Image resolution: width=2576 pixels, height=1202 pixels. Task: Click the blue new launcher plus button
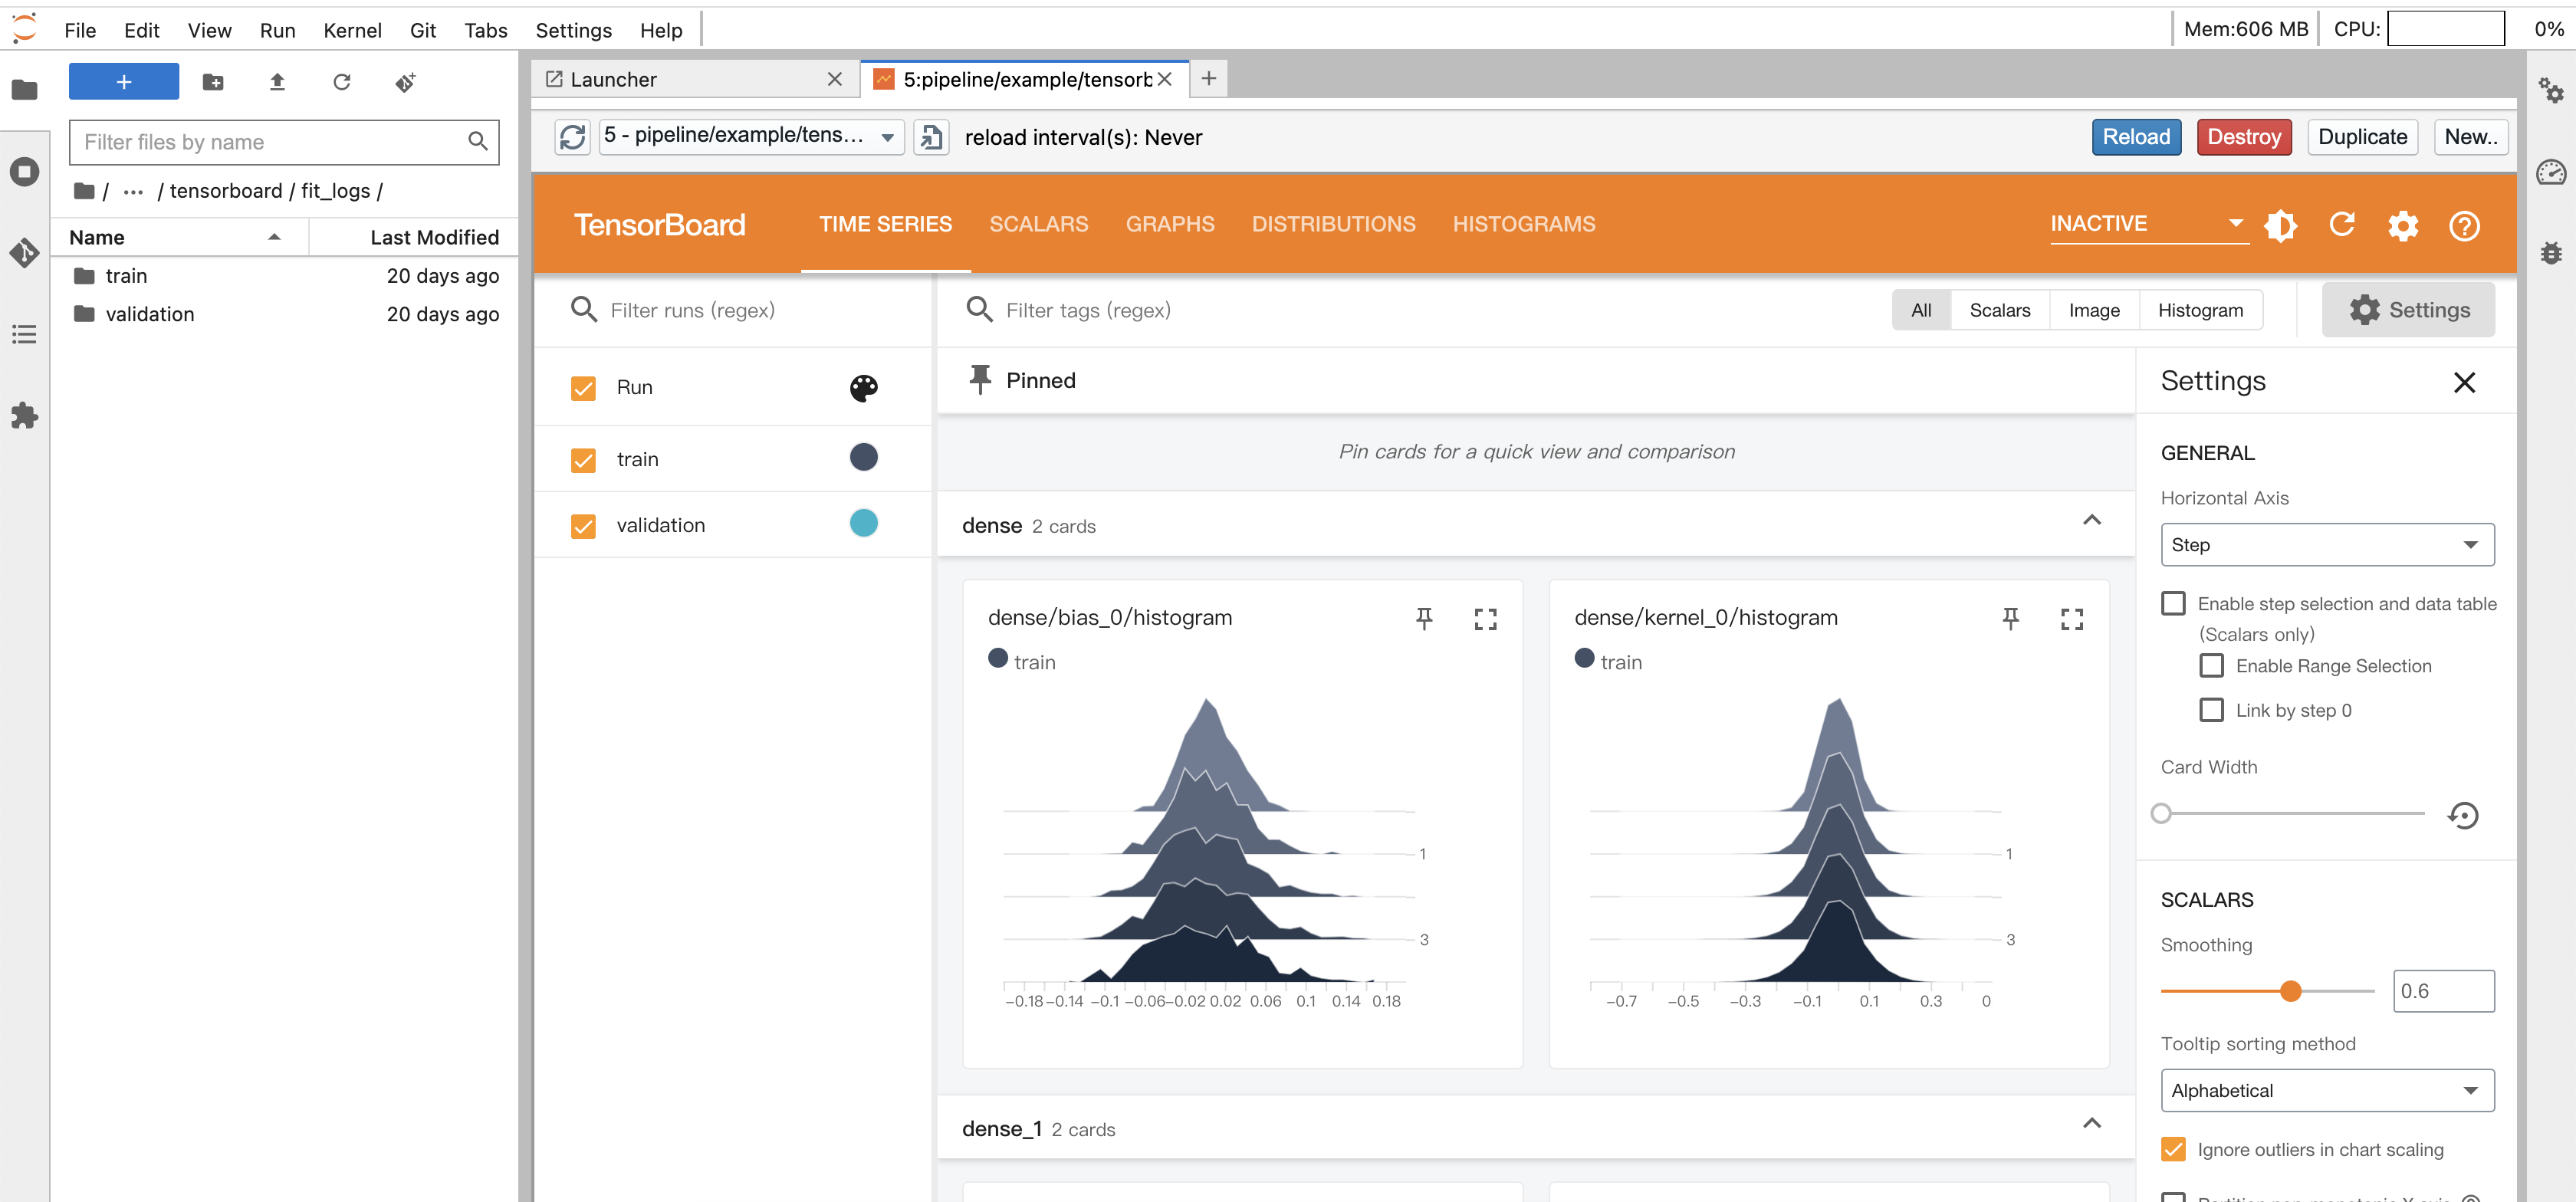(x=124, y=82)
